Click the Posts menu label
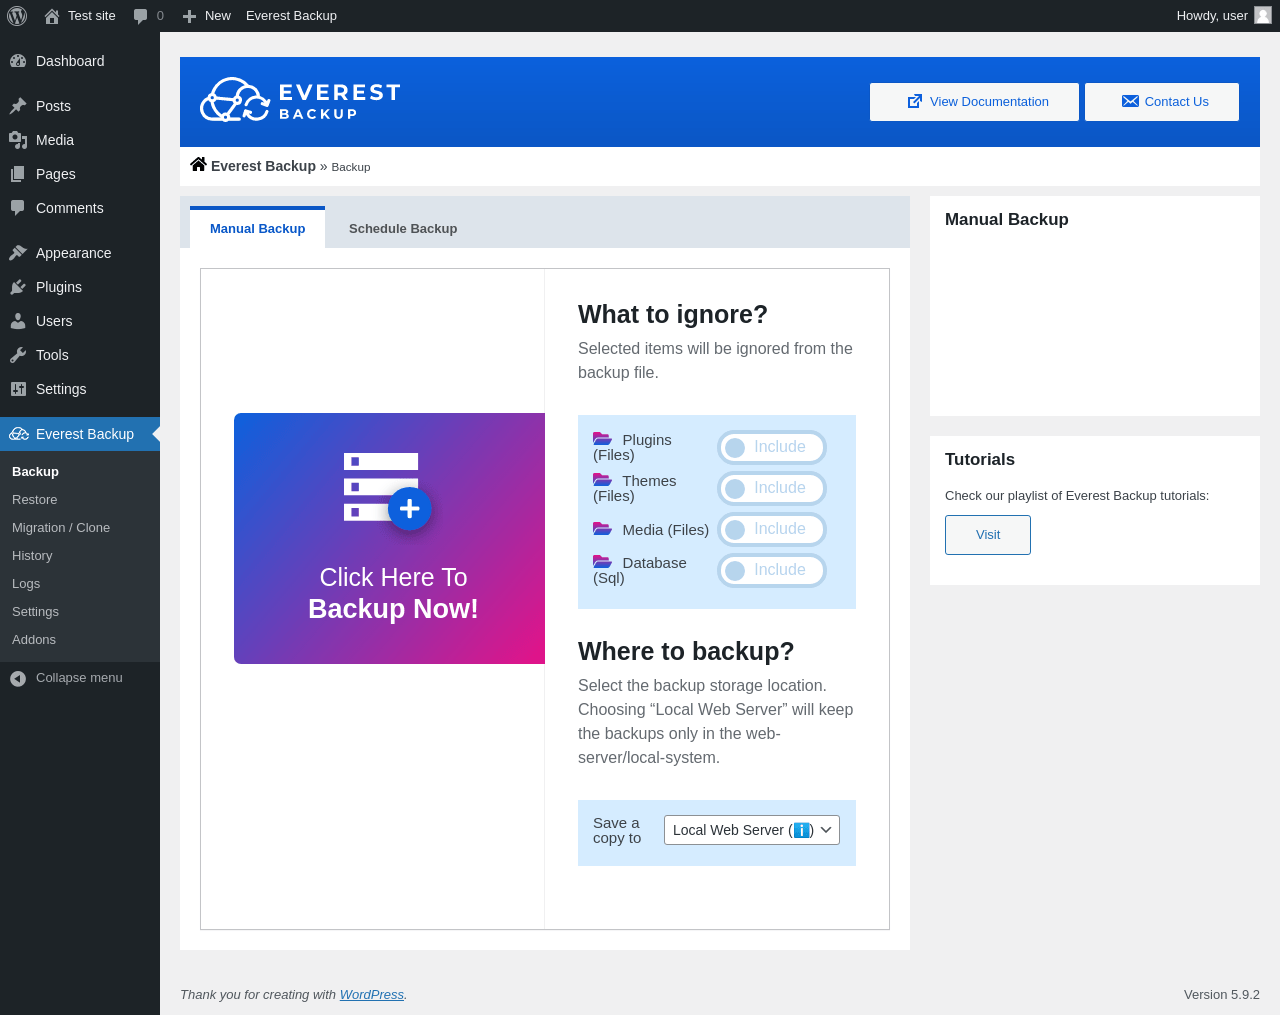This screenshot has width=1280, height=1015. (x=53, y=106)
